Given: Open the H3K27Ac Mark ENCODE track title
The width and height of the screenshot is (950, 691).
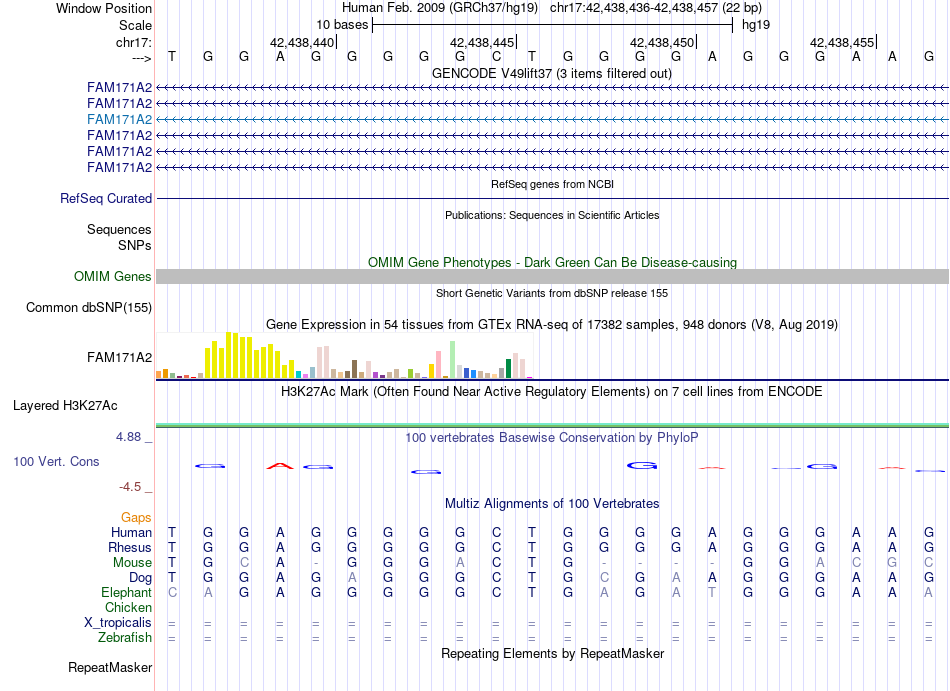Looking at the screenshot, I should point(552,391).
